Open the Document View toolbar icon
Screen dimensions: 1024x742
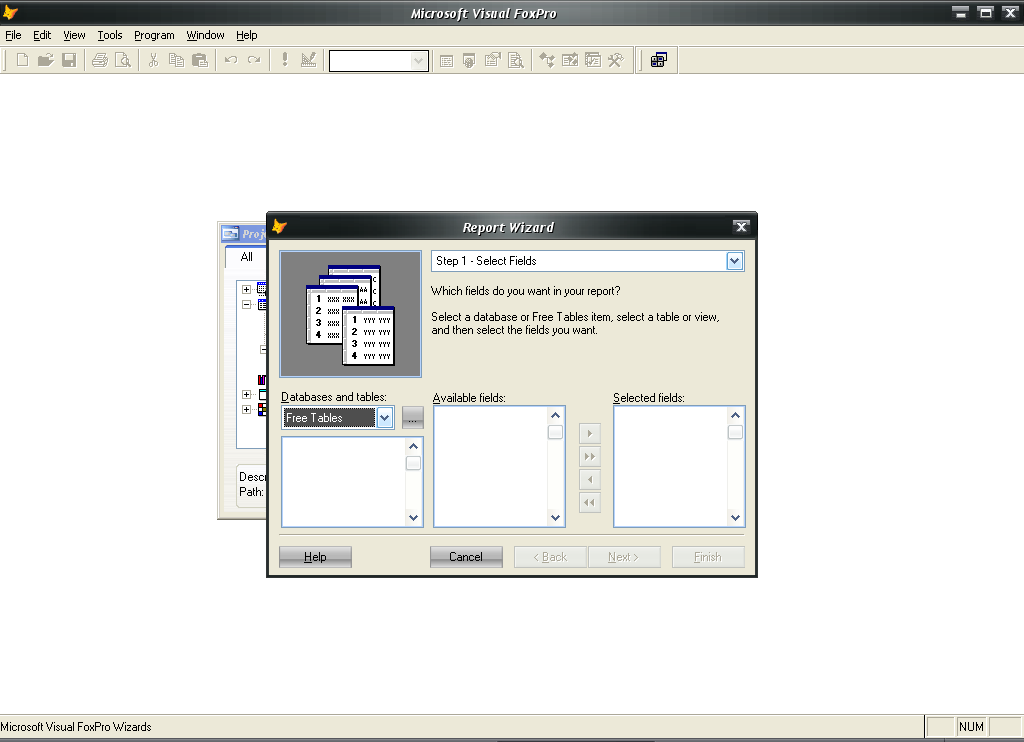tap(516, 61)
